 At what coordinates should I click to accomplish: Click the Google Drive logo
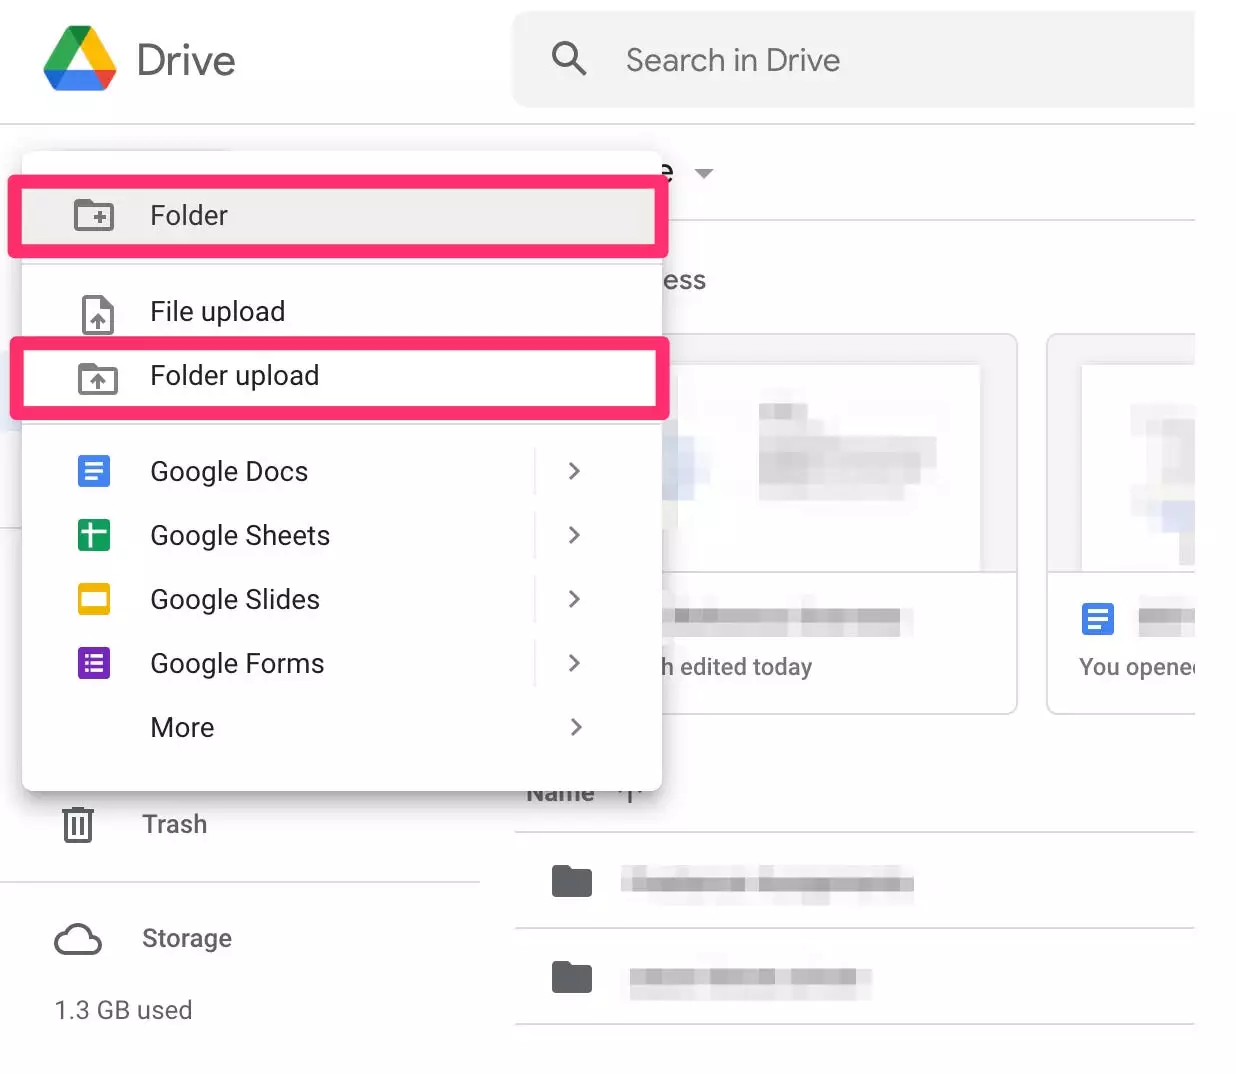pyautogui.click(x=80, y=59)
